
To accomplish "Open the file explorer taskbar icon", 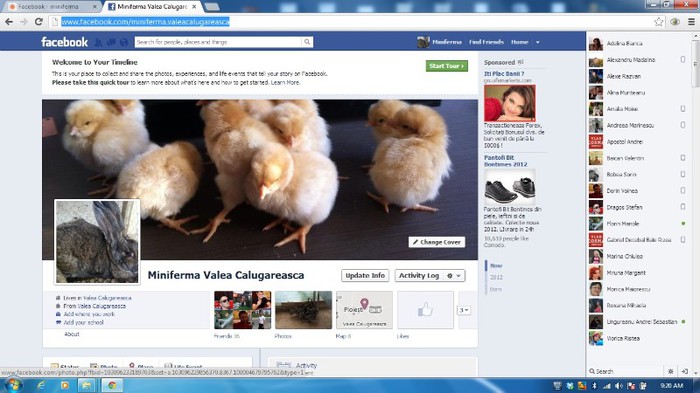I will (87, 385).
